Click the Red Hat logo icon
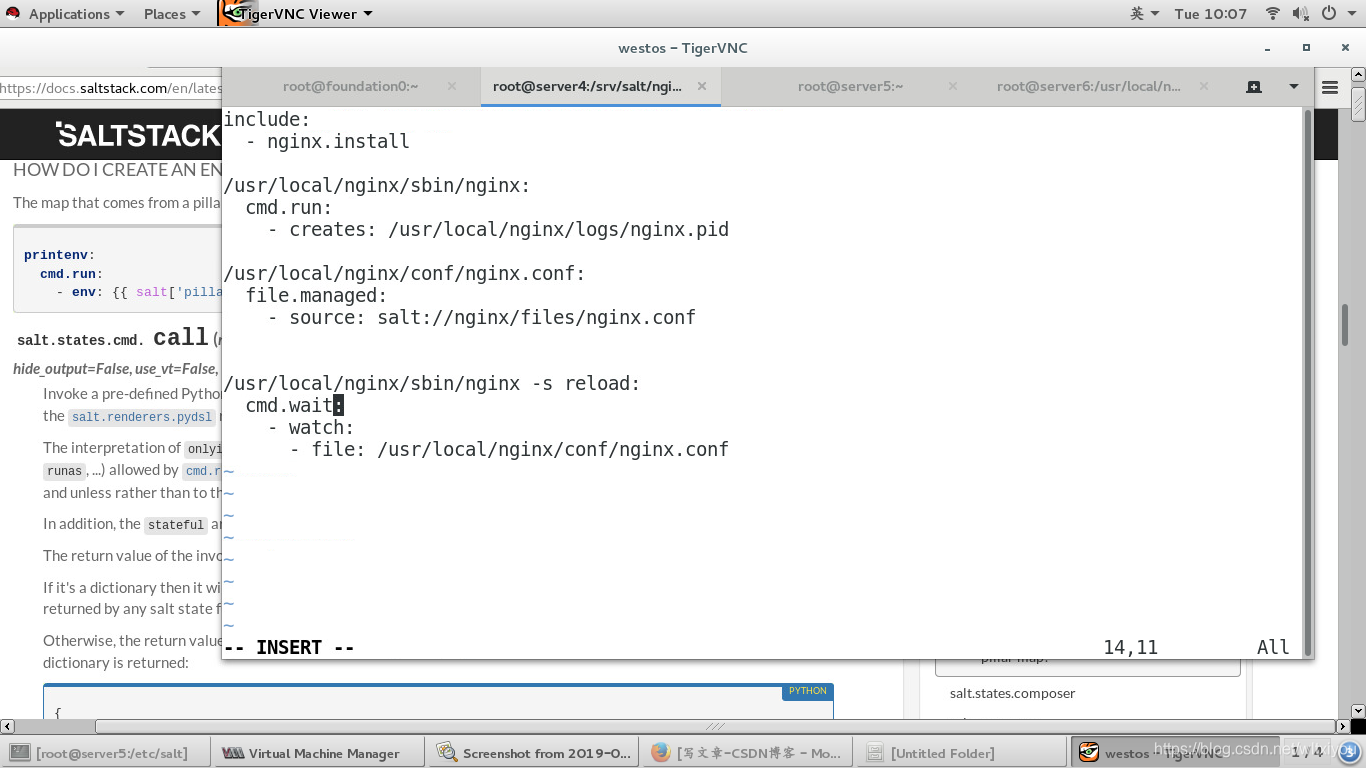Viewport: 1366px width, 768px height. pos(13,14)
